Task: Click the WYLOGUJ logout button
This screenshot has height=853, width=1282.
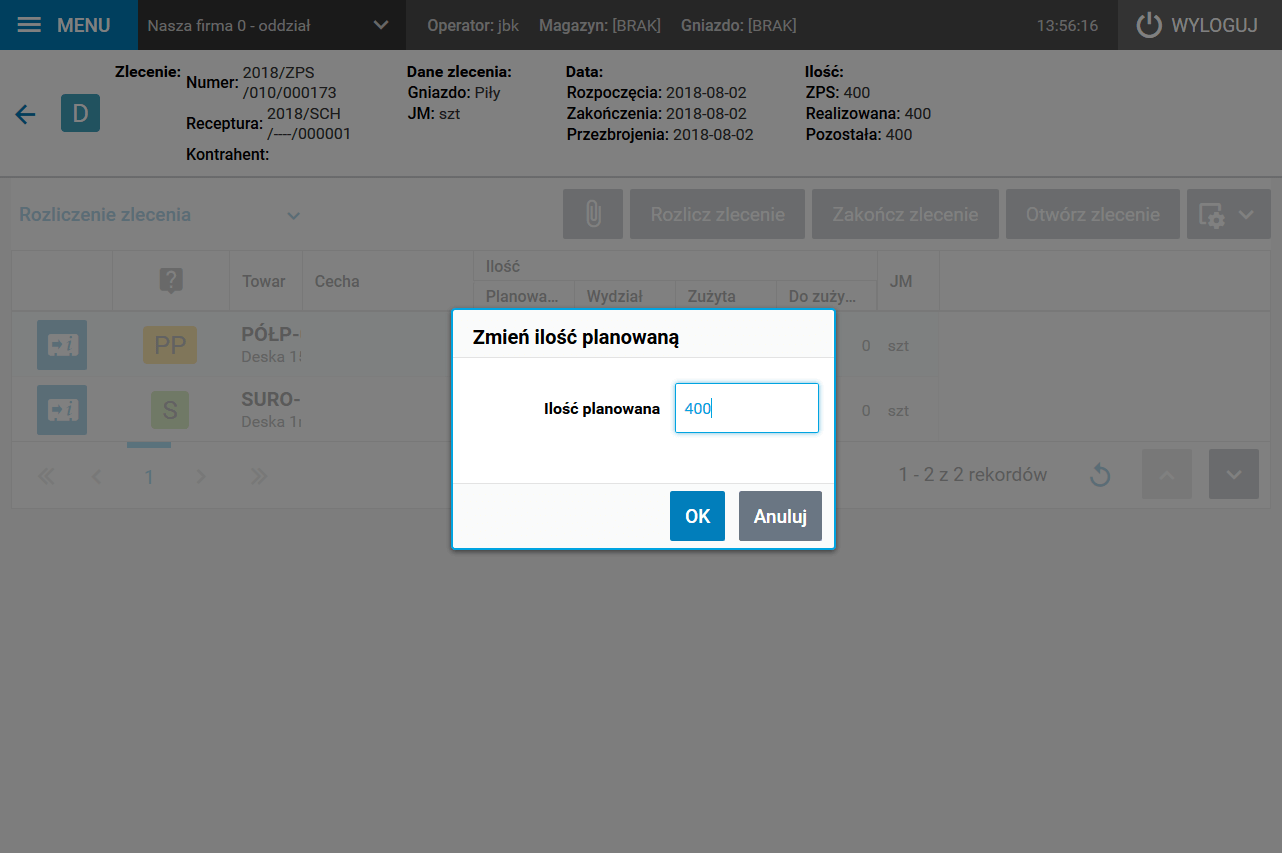Action: (1199, 25)
